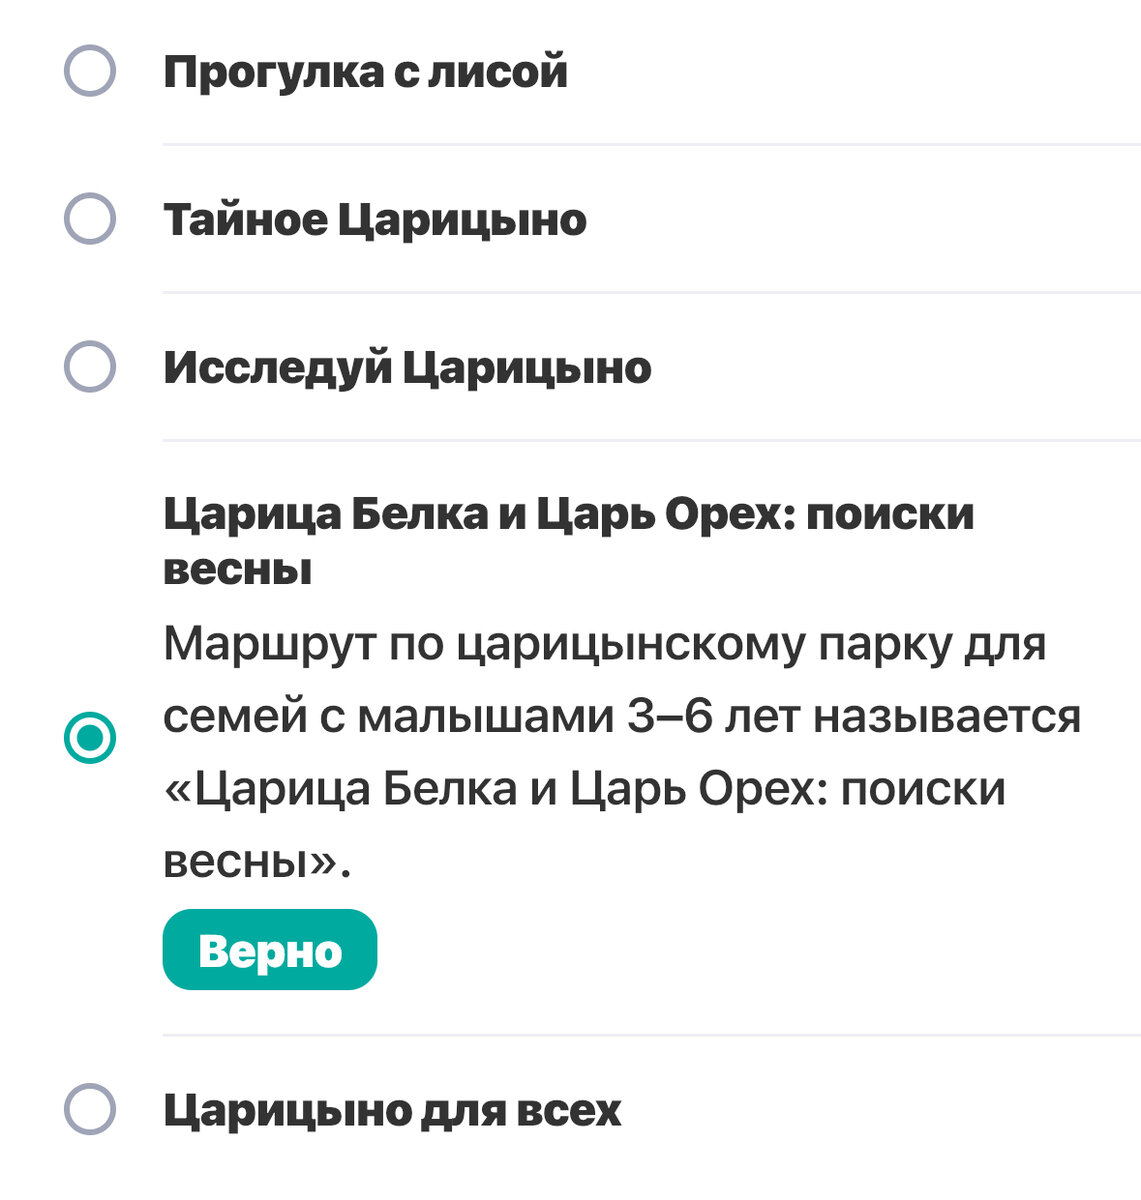1141x1200 pixels.
Task: Select the Царицыно для всех radio button
Action: (90, 1107)
